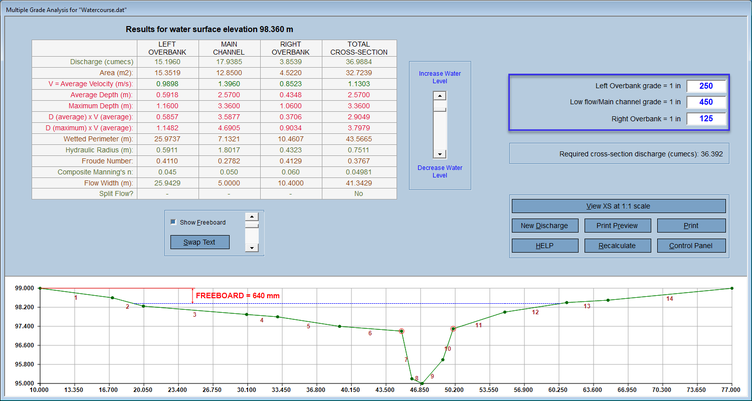This screenshot has width=752, height=401.
Task: Click the Swap Text button
Action: click(200, 242)
